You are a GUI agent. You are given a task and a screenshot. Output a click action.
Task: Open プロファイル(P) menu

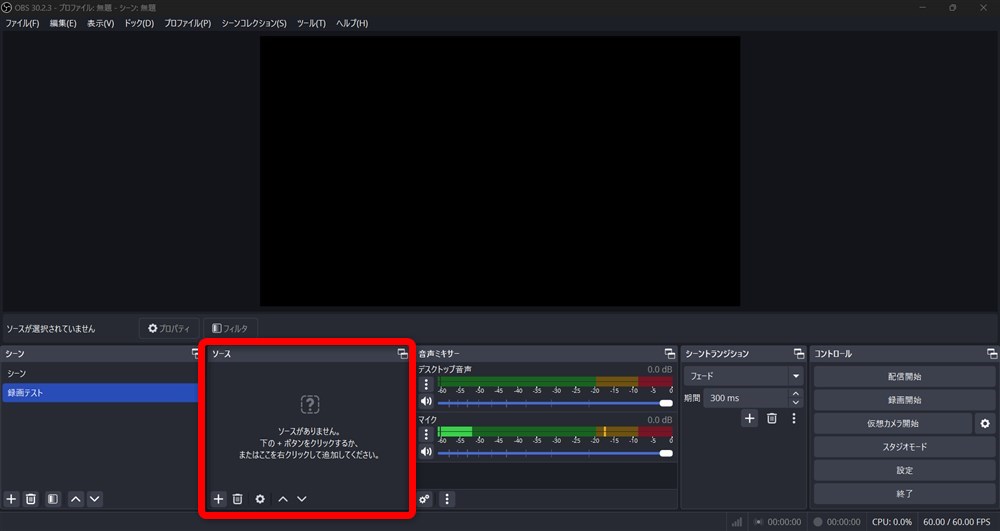pyautogui.click(x=188, y=24)
